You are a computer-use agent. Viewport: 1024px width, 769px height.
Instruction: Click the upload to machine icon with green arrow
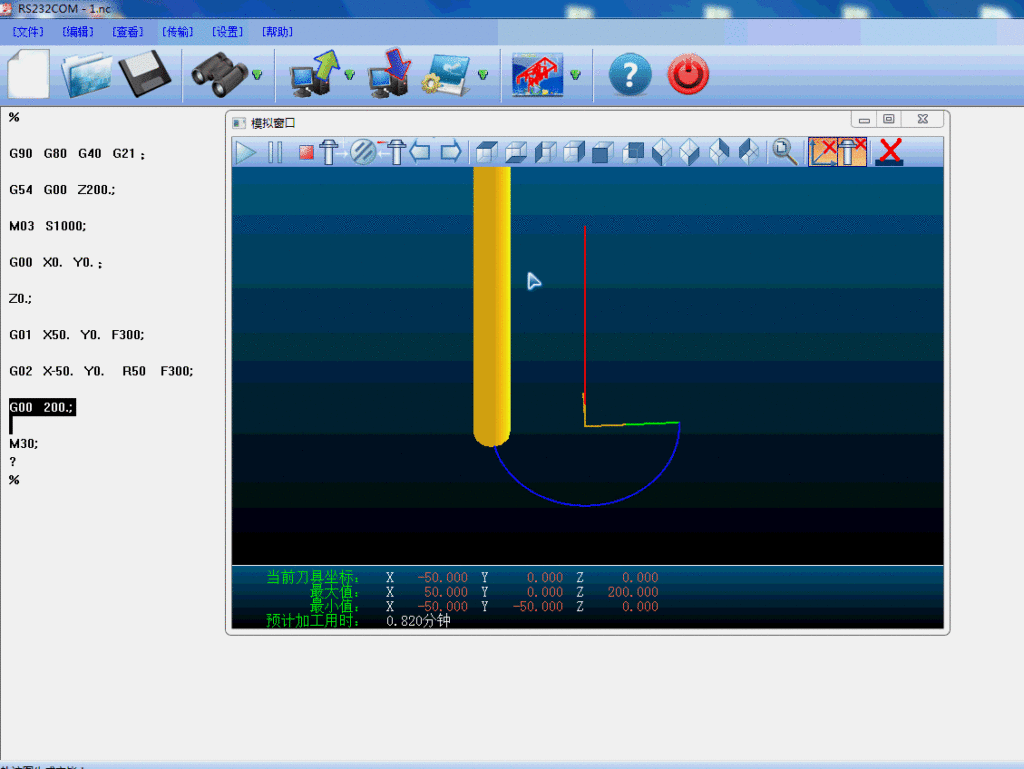click(x=313, y=75)
